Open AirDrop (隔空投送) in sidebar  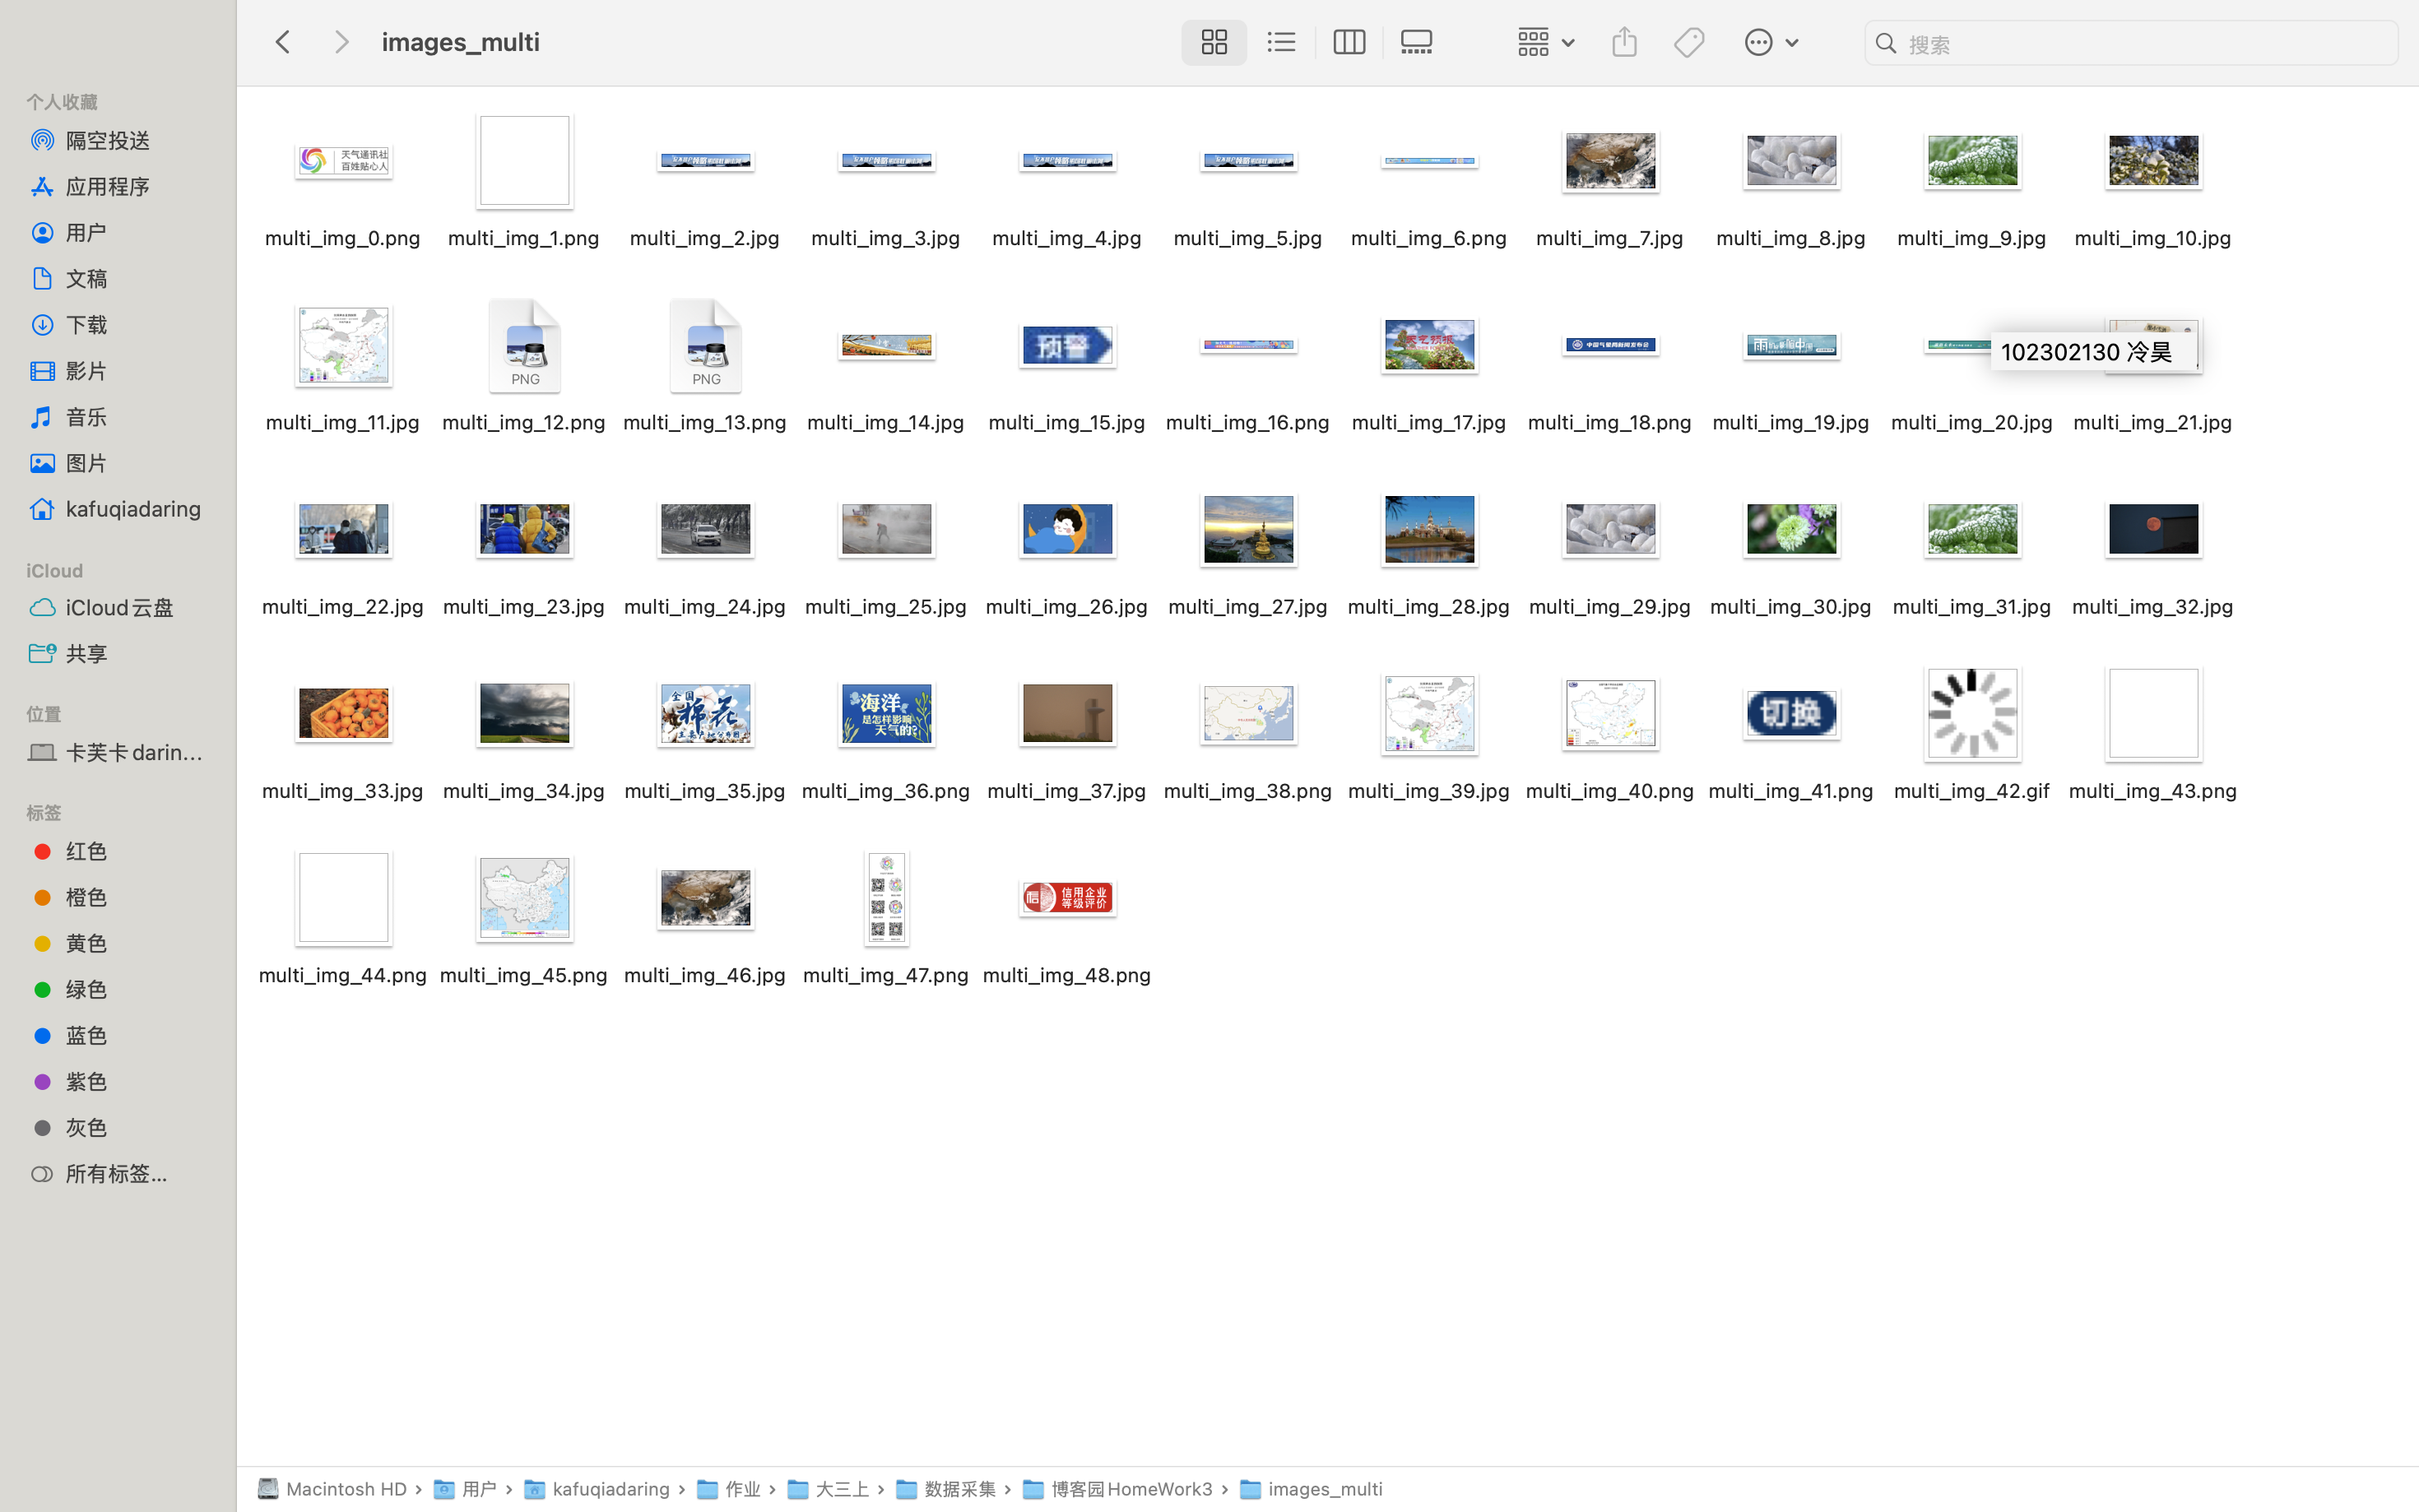click(108, 140)
